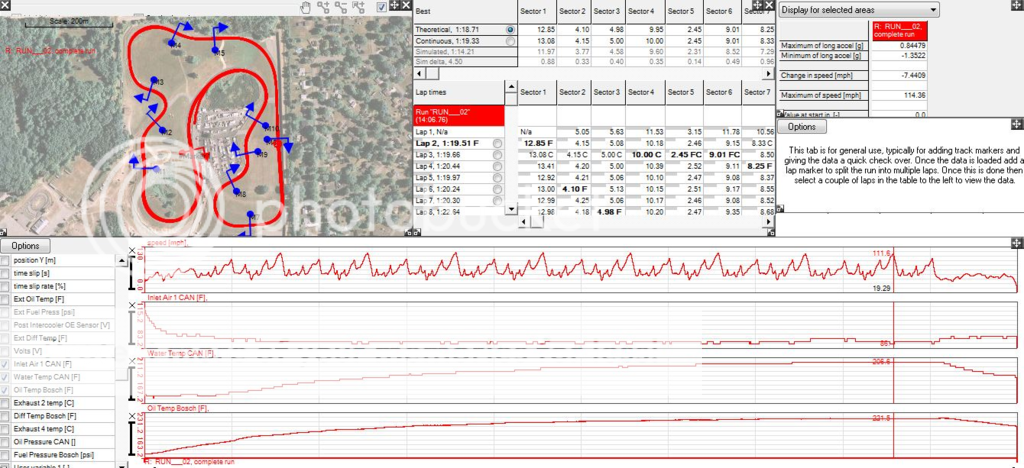Select the Theoretical best lap radio button

point(511,30)
